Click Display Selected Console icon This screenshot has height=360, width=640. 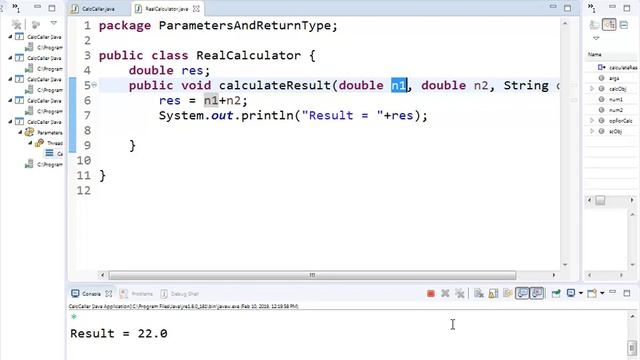pos(571,293)
